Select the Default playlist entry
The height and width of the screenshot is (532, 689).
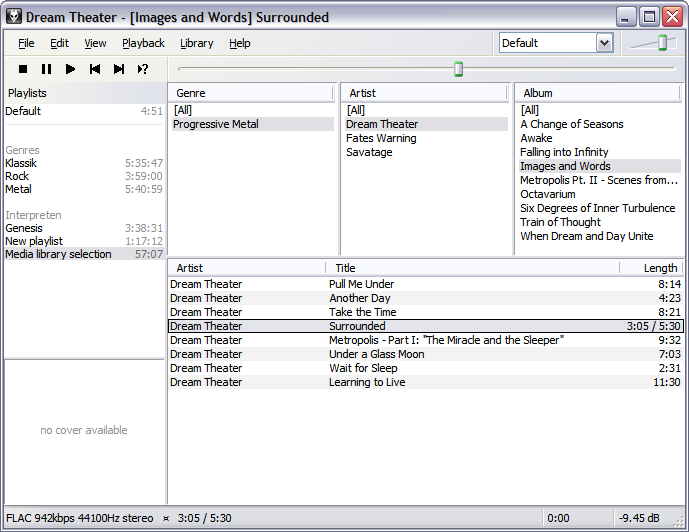[84, 111]
